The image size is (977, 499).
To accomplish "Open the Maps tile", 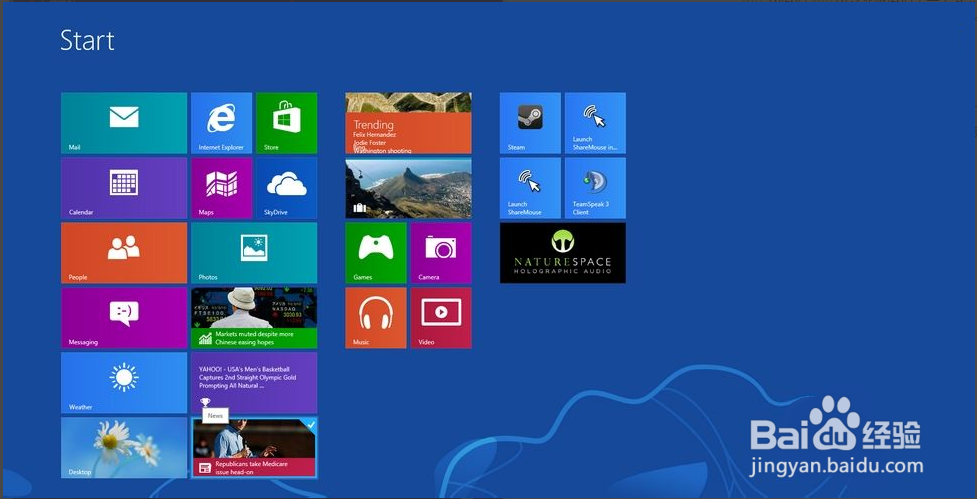I will tap(221, 188).
